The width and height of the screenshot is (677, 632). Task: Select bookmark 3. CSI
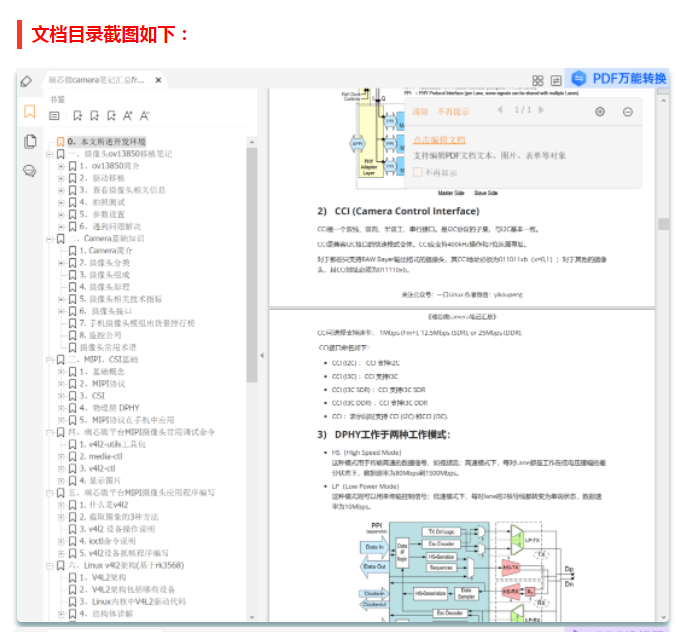pyautogui.click(x=92, y=396)
